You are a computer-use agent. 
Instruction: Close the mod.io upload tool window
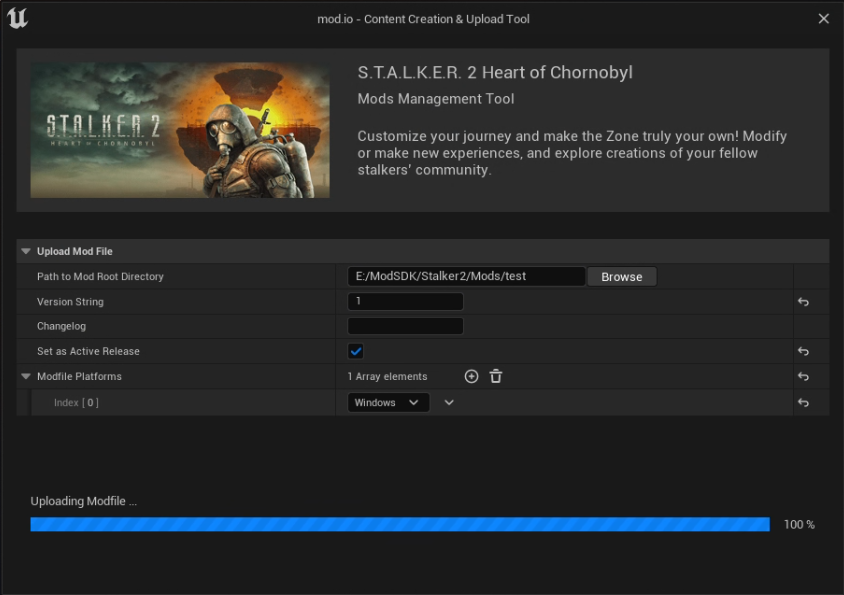point(823,19)
